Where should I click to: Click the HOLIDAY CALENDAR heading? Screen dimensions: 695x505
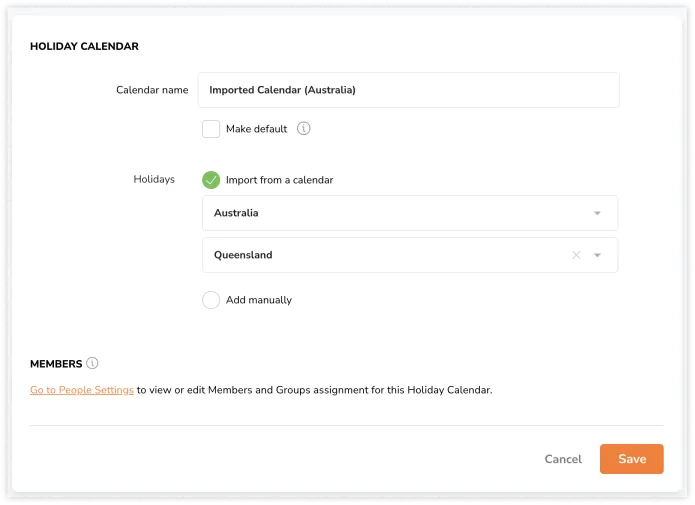(x=84, y=46)
